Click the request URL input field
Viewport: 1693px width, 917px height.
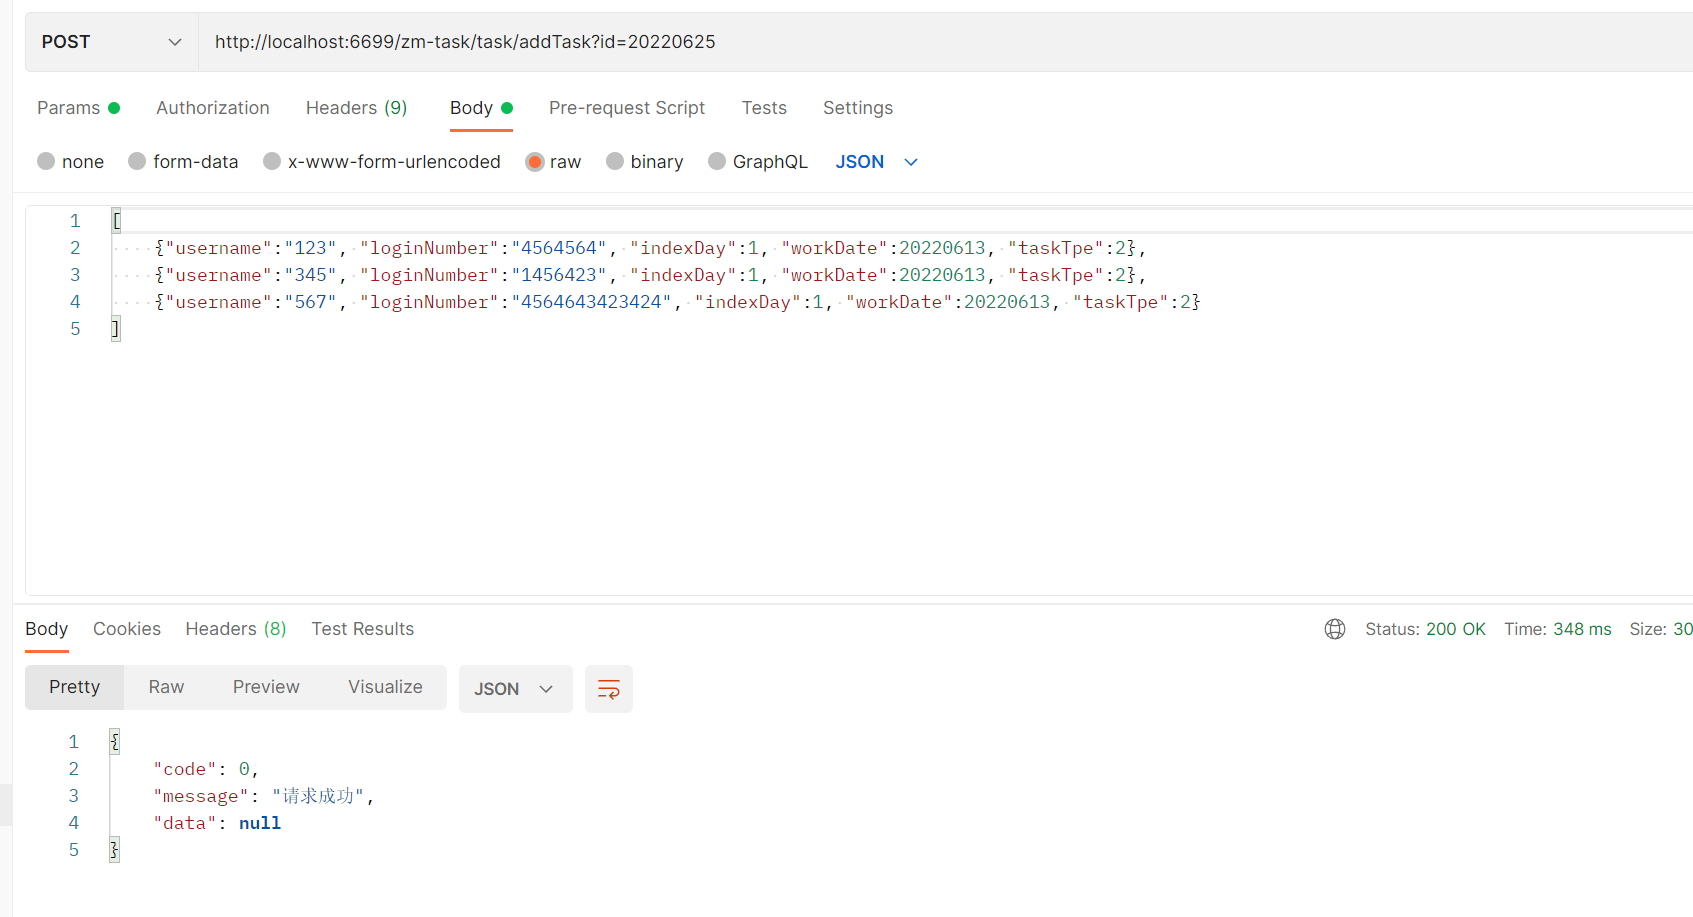click(945, 42)
